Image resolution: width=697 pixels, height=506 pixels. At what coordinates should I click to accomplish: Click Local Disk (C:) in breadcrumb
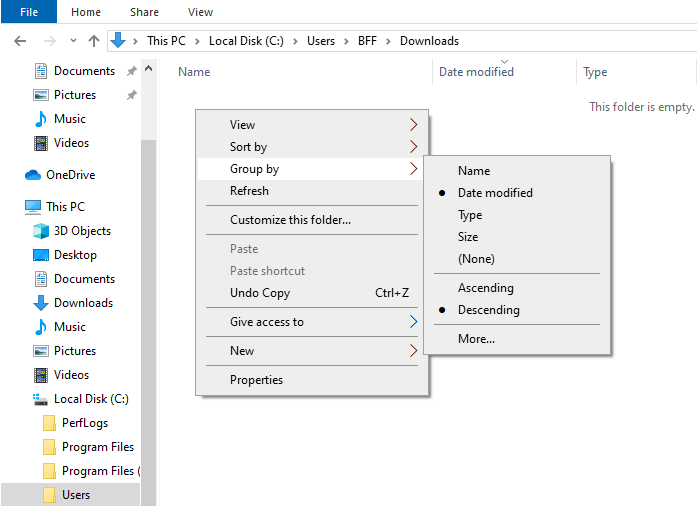(246, 41)
